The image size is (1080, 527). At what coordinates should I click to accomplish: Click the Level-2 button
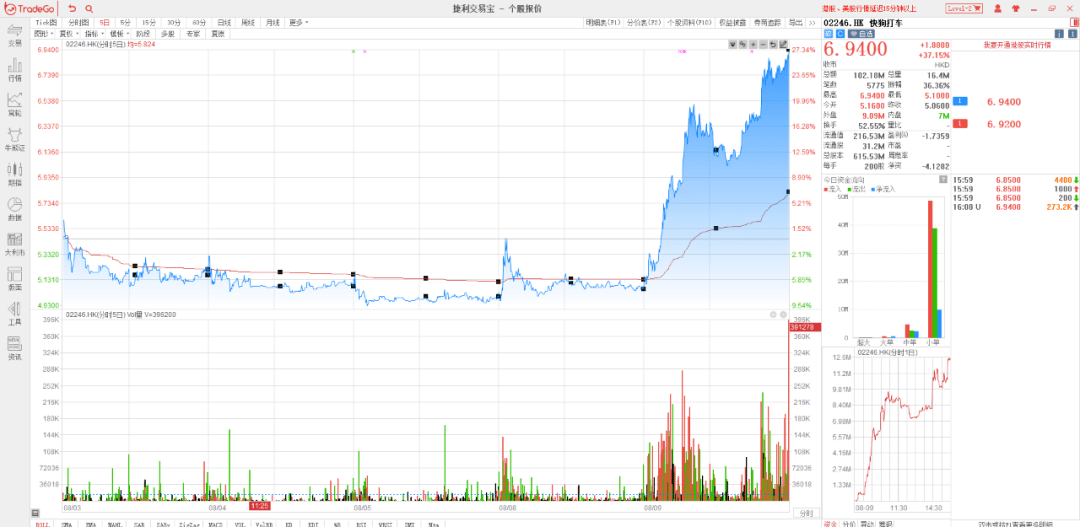966,8
